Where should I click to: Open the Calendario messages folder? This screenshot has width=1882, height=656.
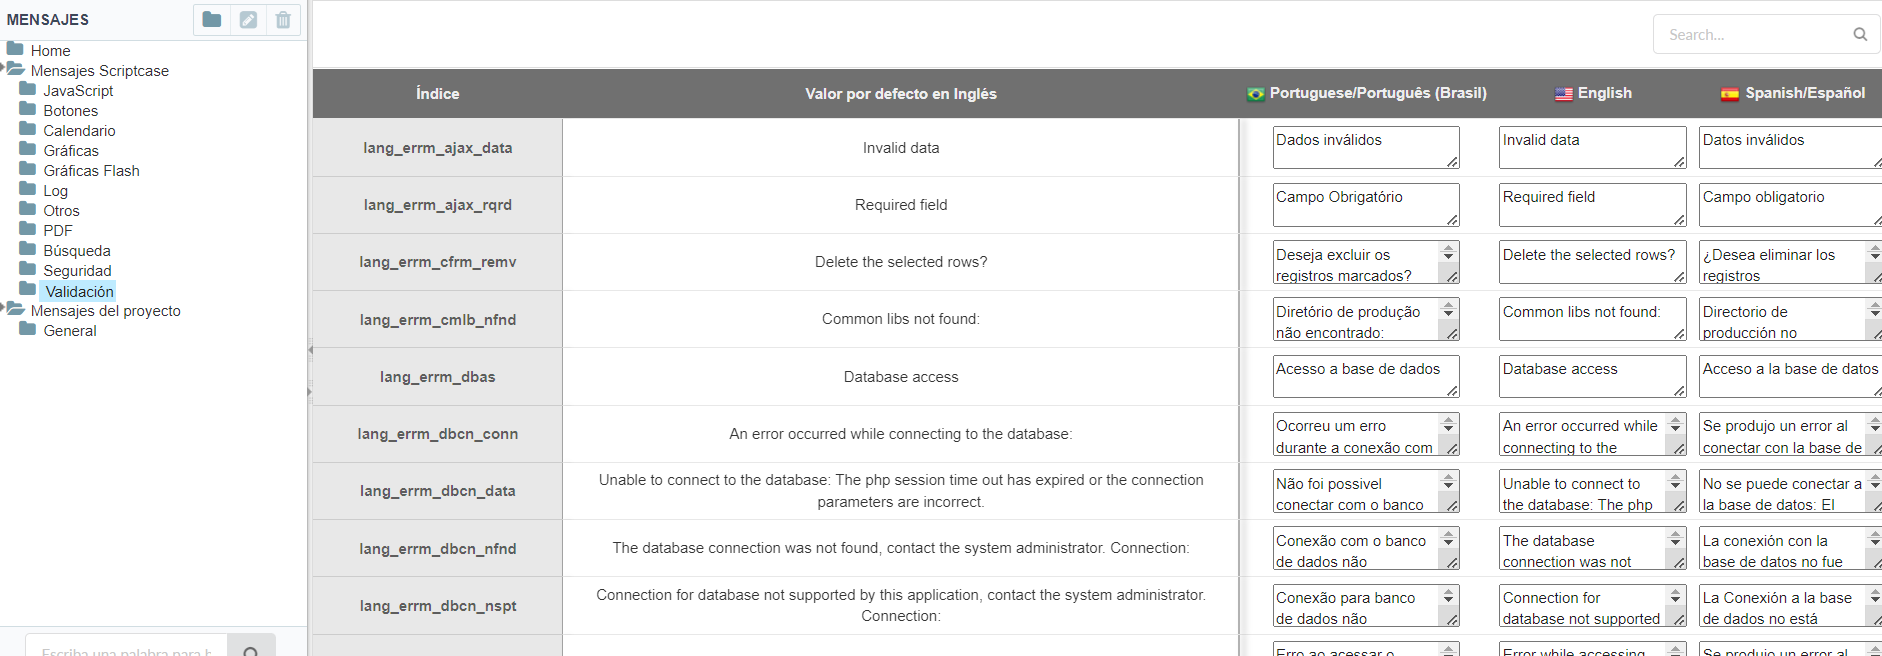[x=79, y=131]
